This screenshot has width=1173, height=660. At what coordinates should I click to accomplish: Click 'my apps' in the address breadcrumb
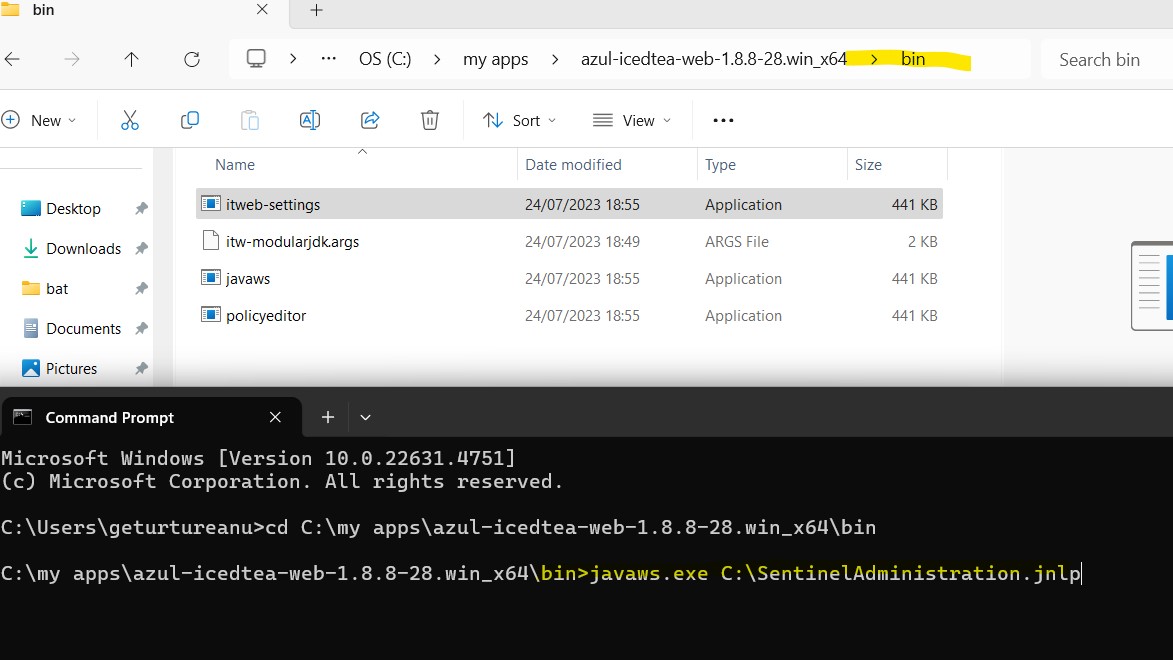pos(495,59)
